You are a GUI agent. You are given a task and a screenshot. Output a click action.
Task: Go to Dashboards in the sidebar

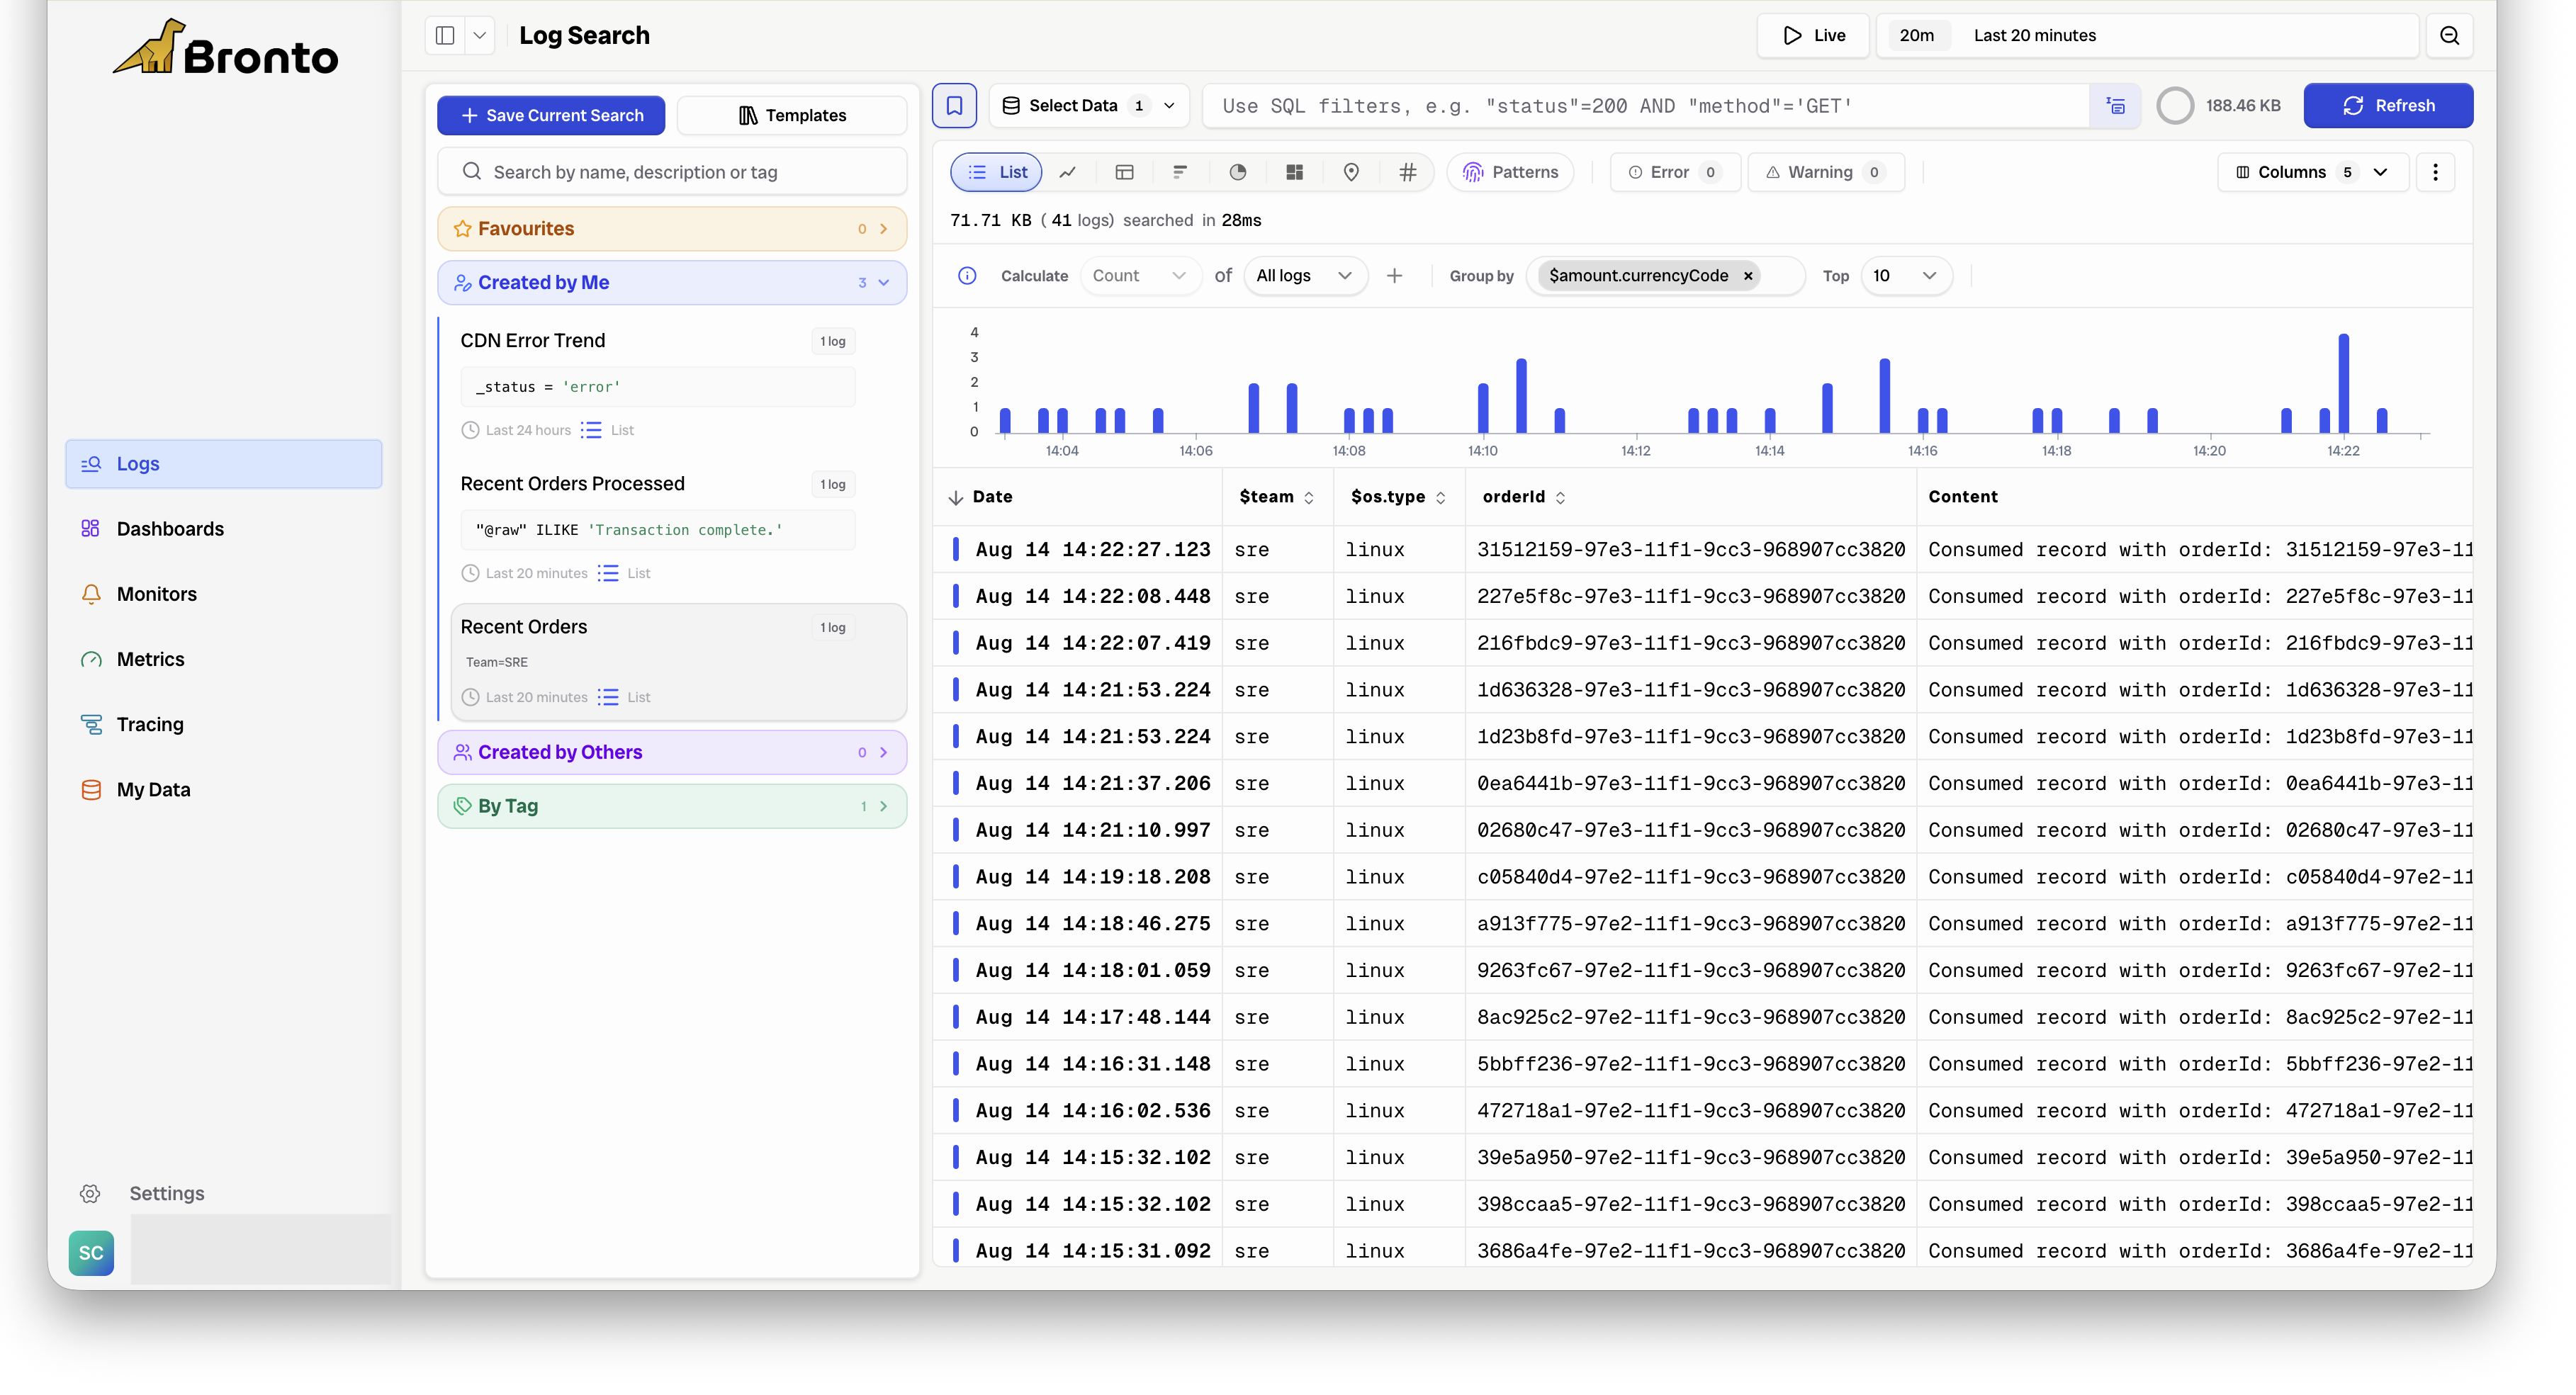point(170,529)
